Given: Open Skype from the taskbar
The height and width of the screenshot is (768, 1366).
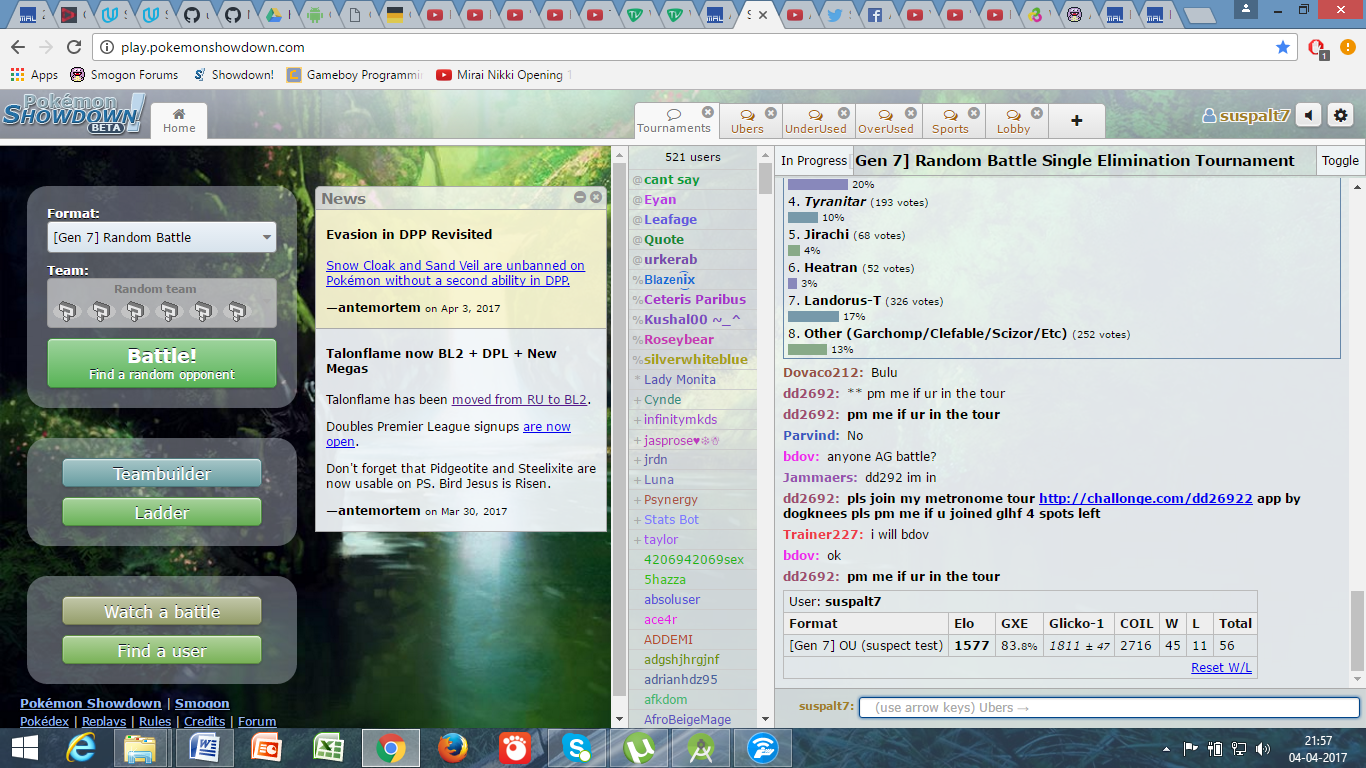Looking at the screenshot, I should click(577, 748).
